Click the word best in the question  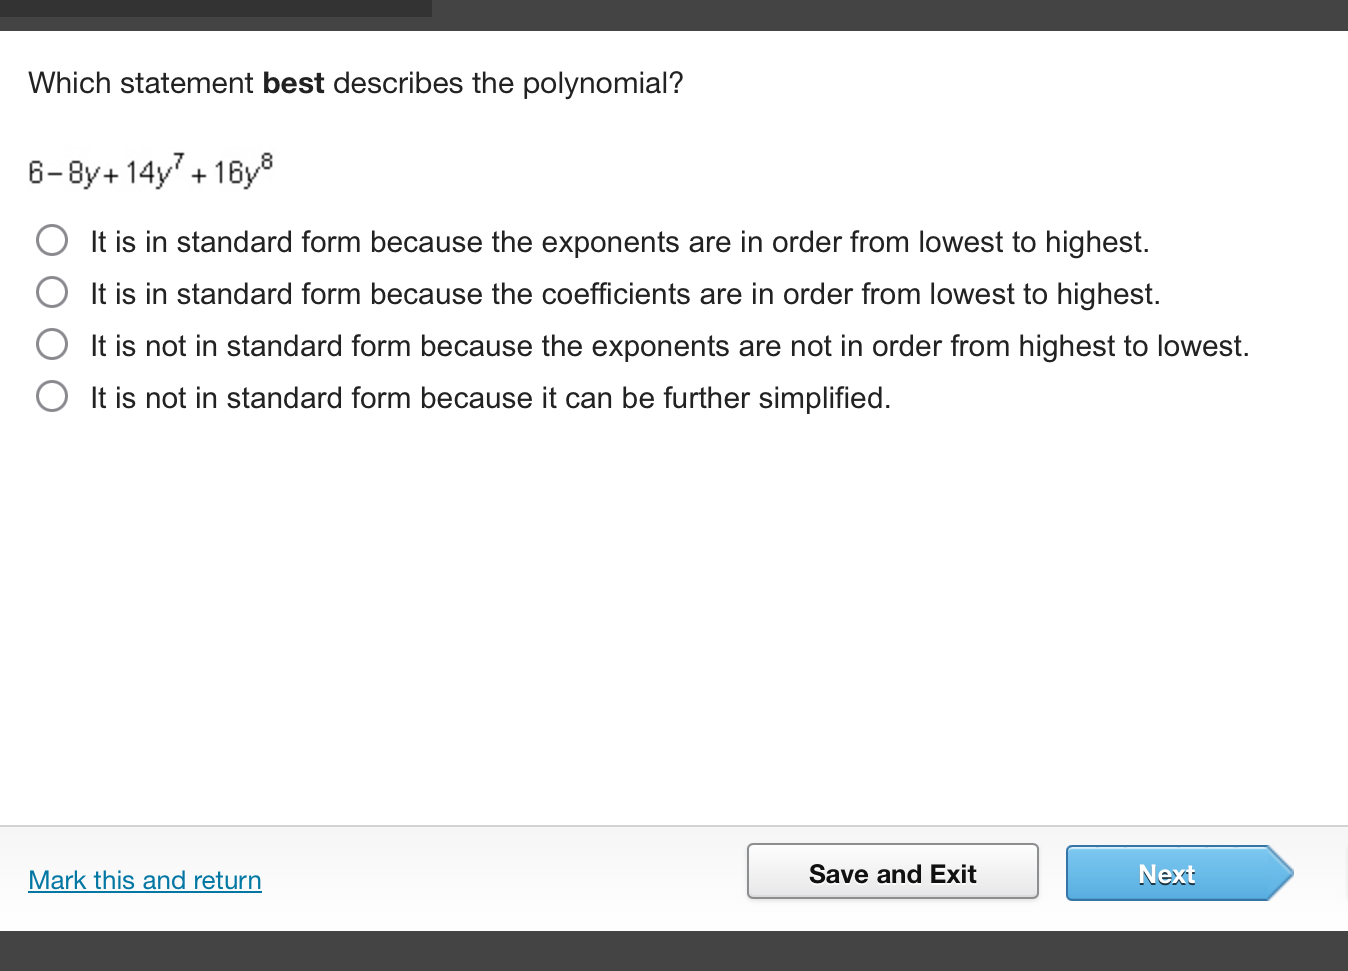click(292, 83)
